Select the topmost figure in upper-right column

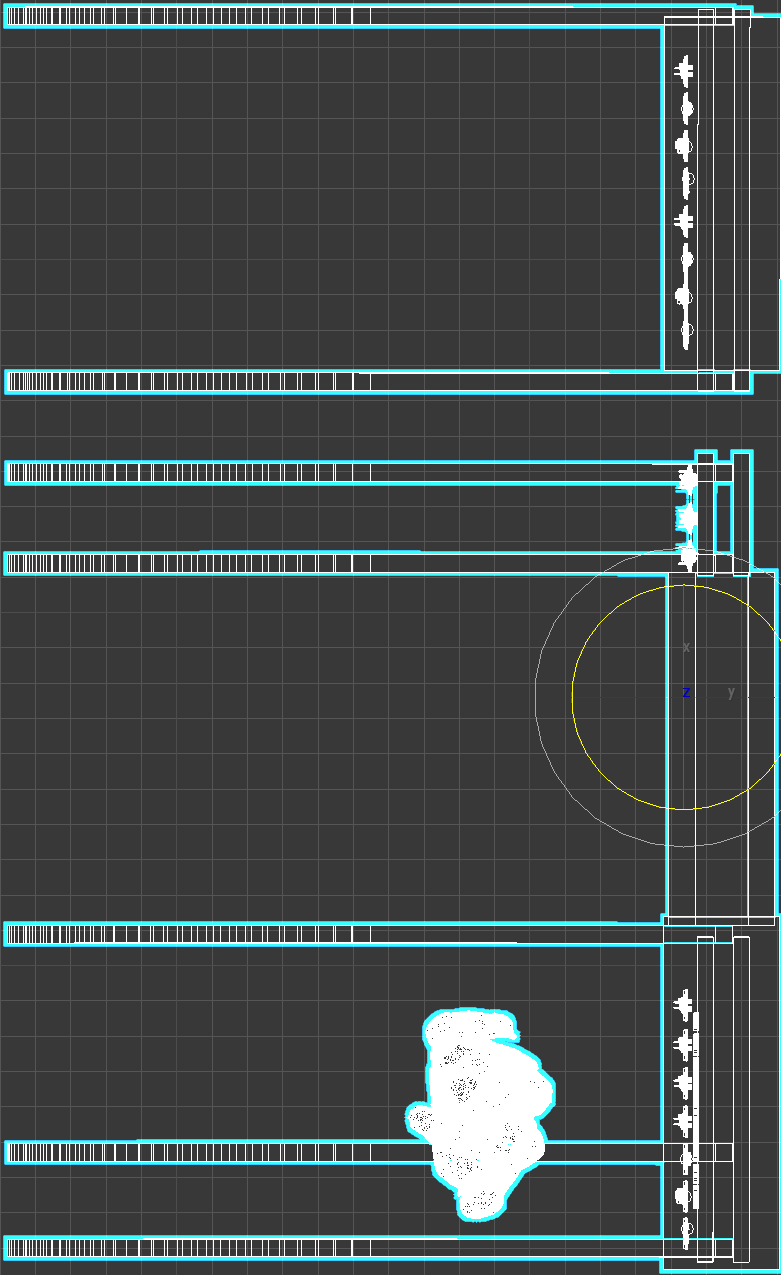685,71
